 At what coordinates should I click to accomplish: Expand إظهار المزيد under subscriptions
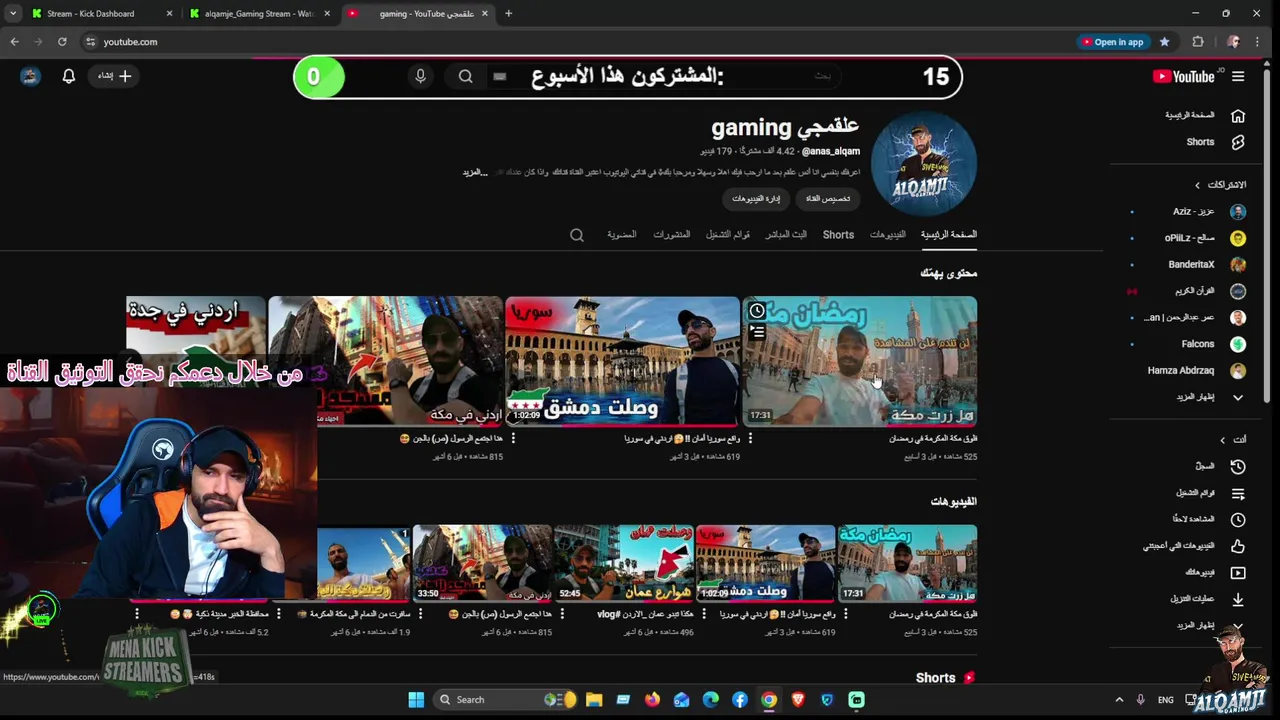1208,397
